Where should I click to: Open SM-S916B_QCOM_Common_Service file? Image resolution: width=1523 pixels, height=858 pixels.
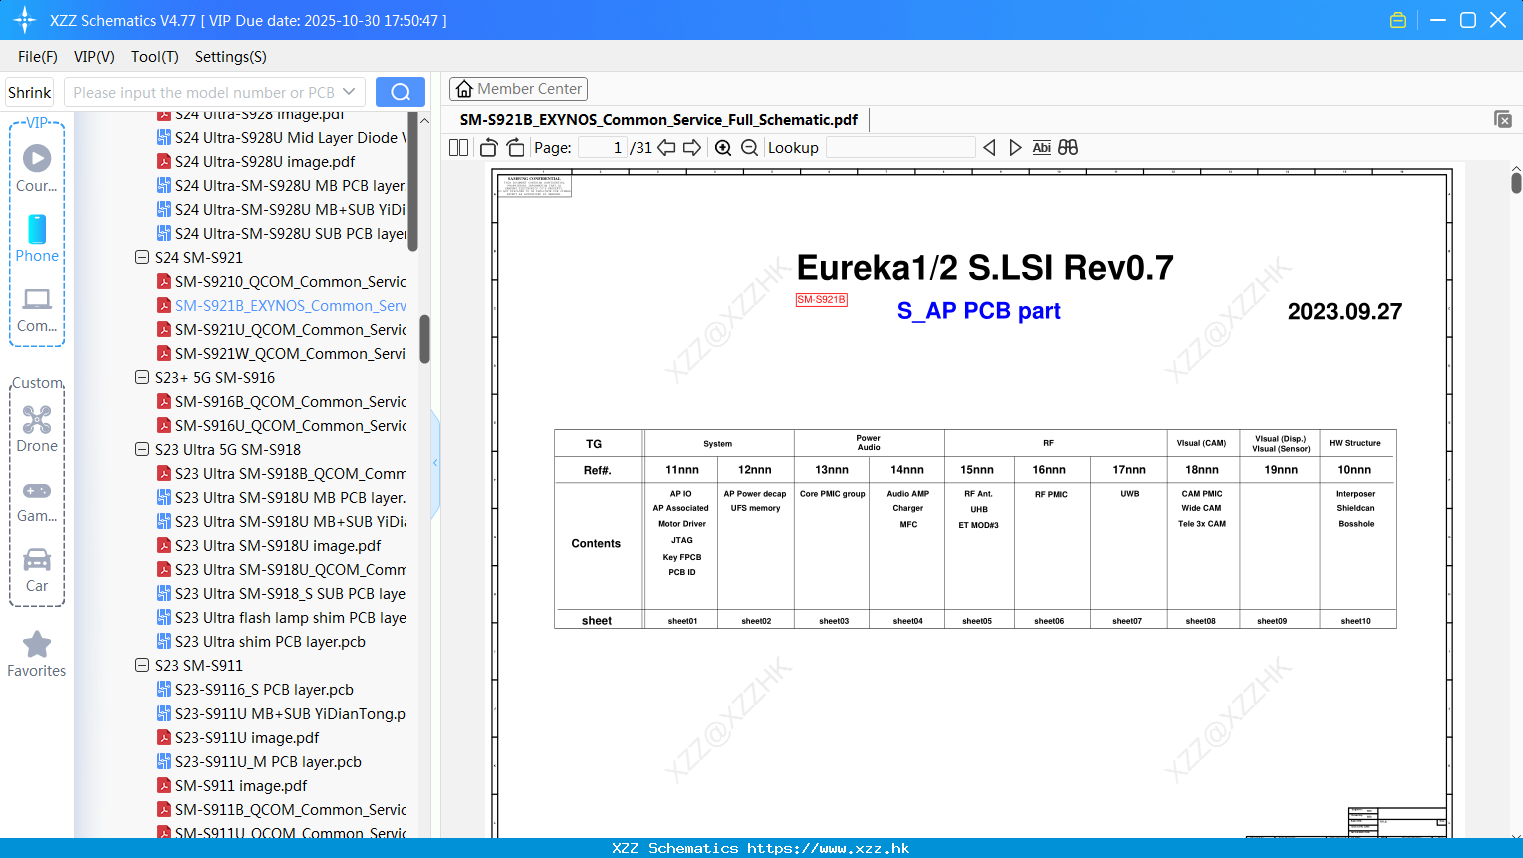click(x=282, y=401)
